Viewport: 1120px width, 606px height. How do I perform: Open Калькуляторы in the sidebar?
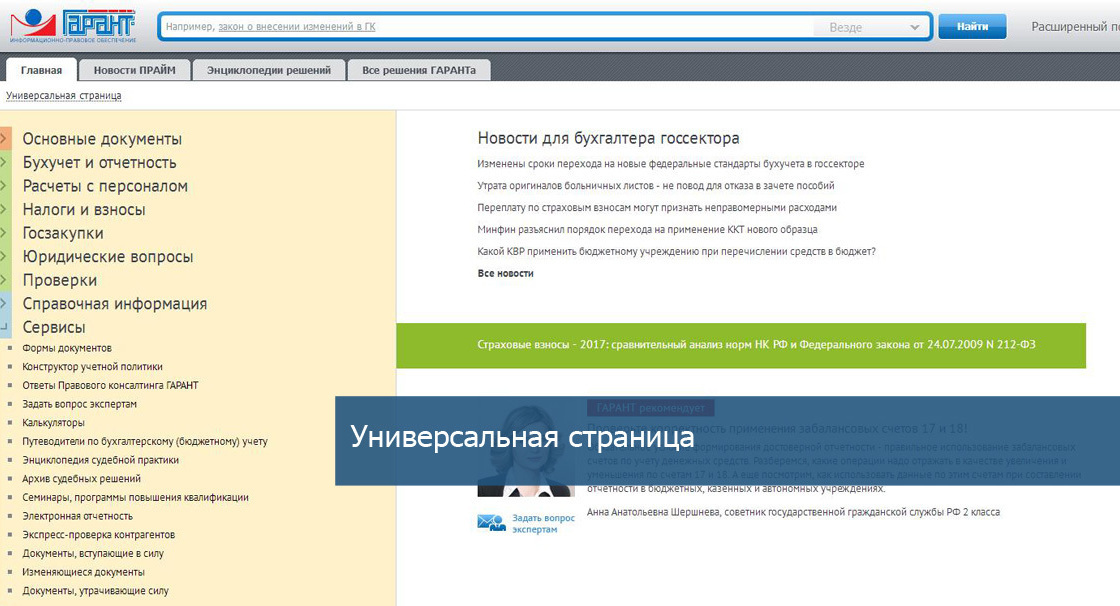pos(53,422)
